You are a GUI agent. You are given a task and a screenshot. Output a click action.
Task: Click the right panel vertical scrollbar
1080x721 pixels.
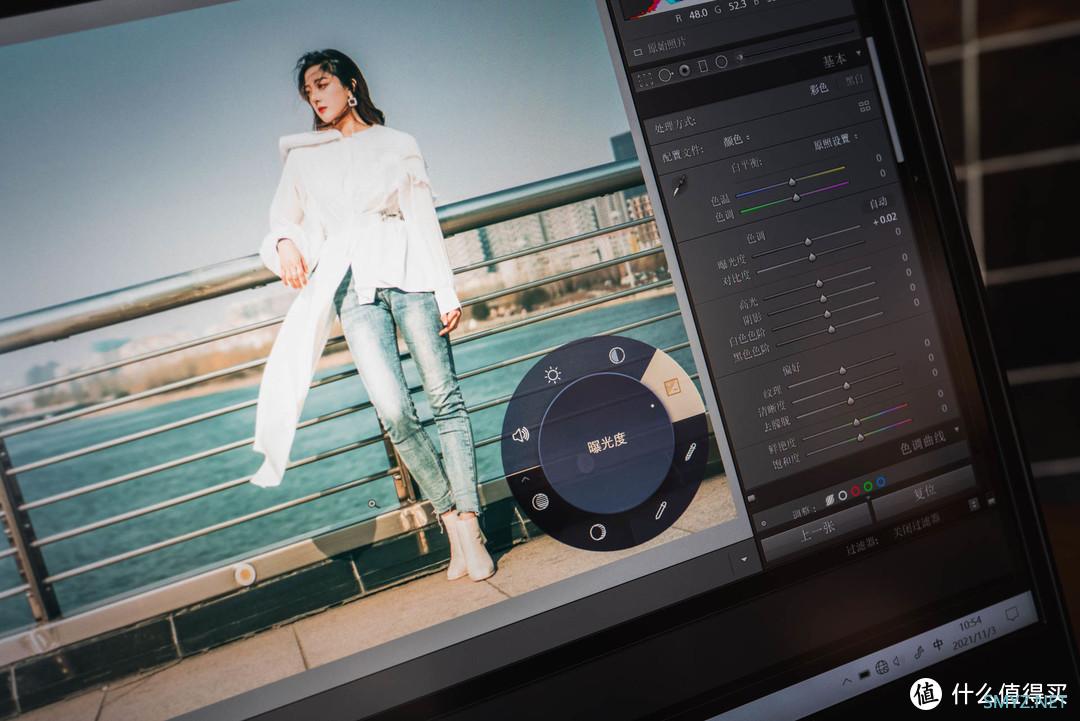[884, 101]
